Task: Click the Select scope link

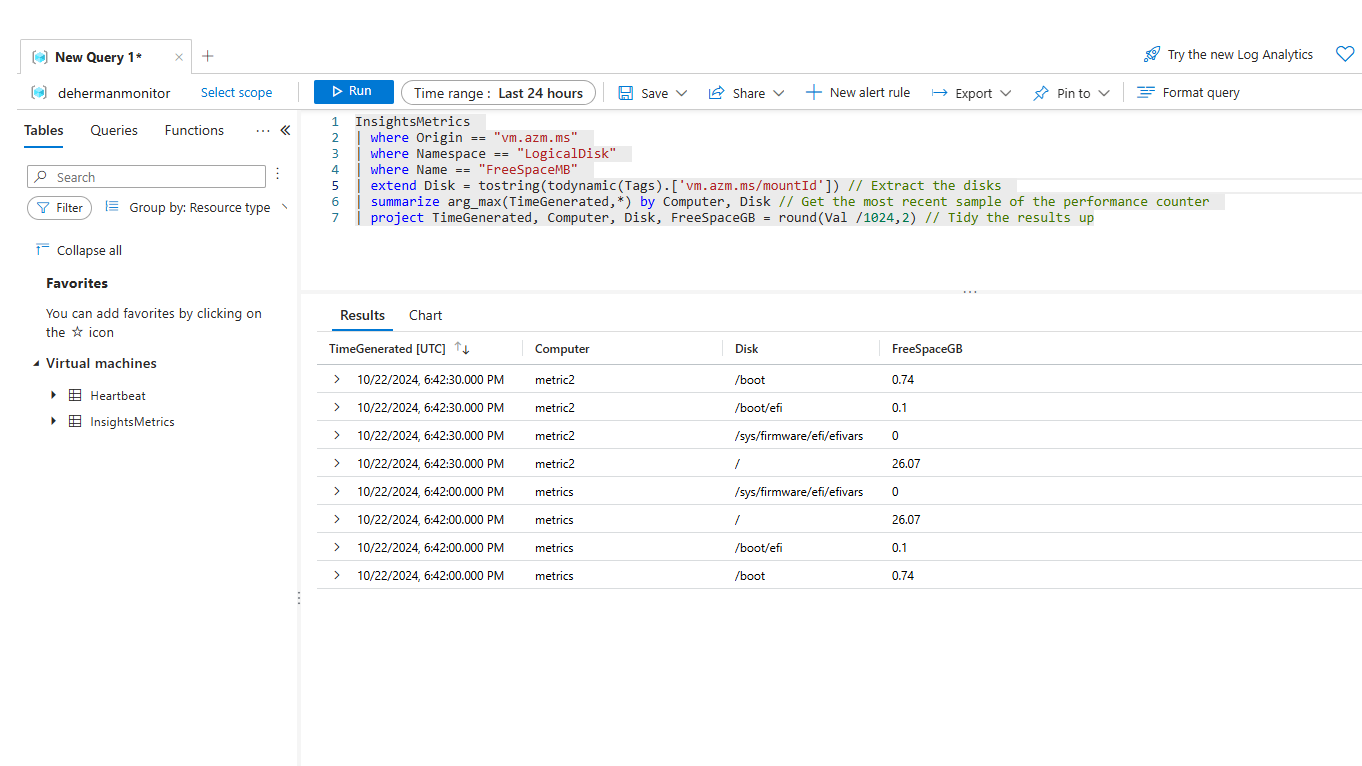Action: pyautogui.click(x=236, y=92)
